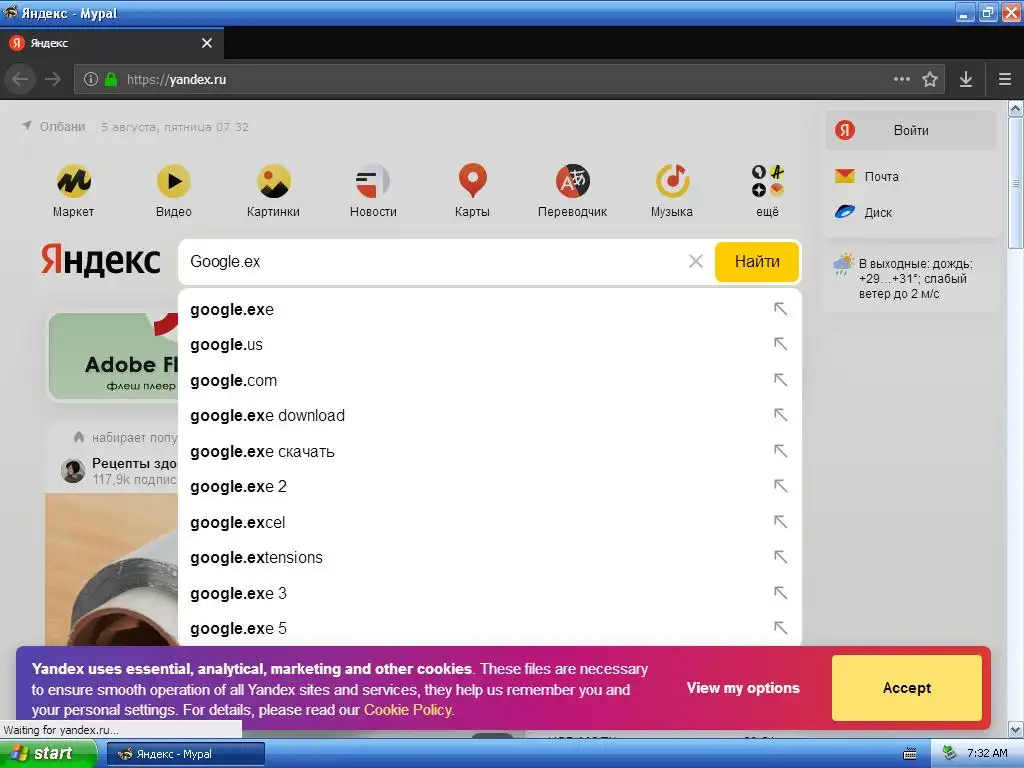
Task: Open the browser hamburger menu
Action: (1005, 80)
